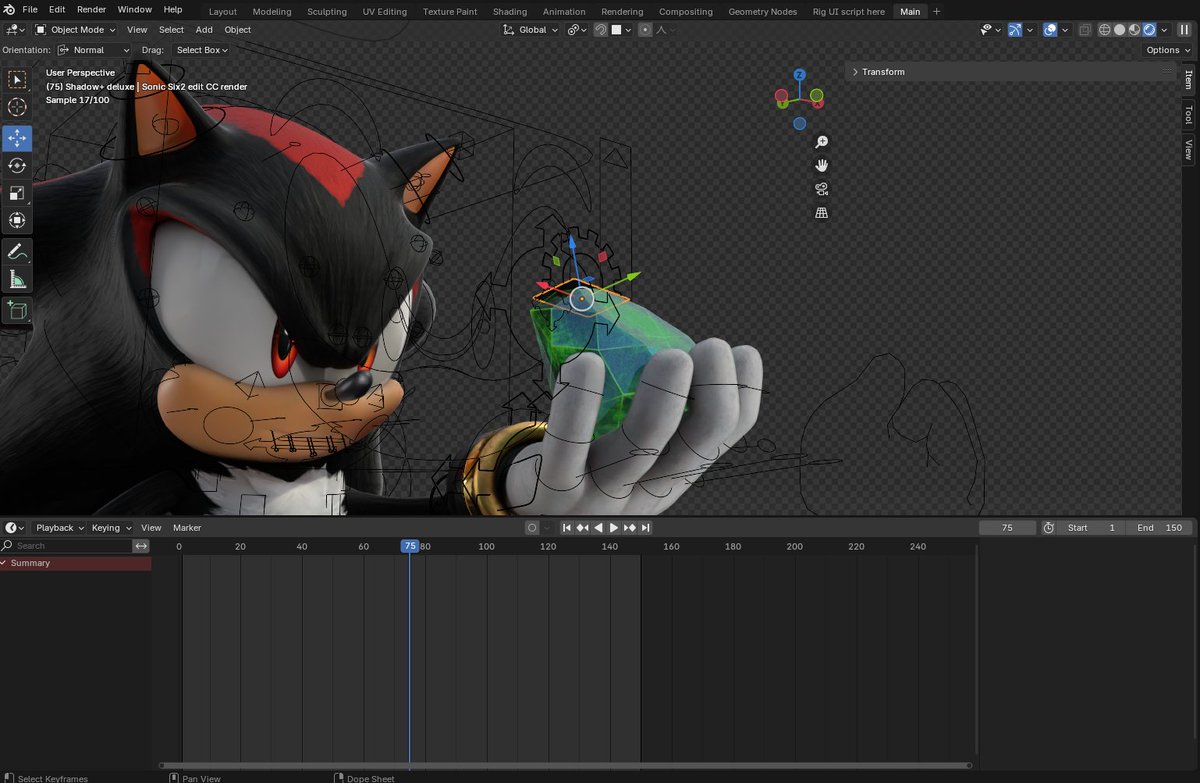
Task: Toggle camera view icon in viewport
Action: (x=822, y=189)
